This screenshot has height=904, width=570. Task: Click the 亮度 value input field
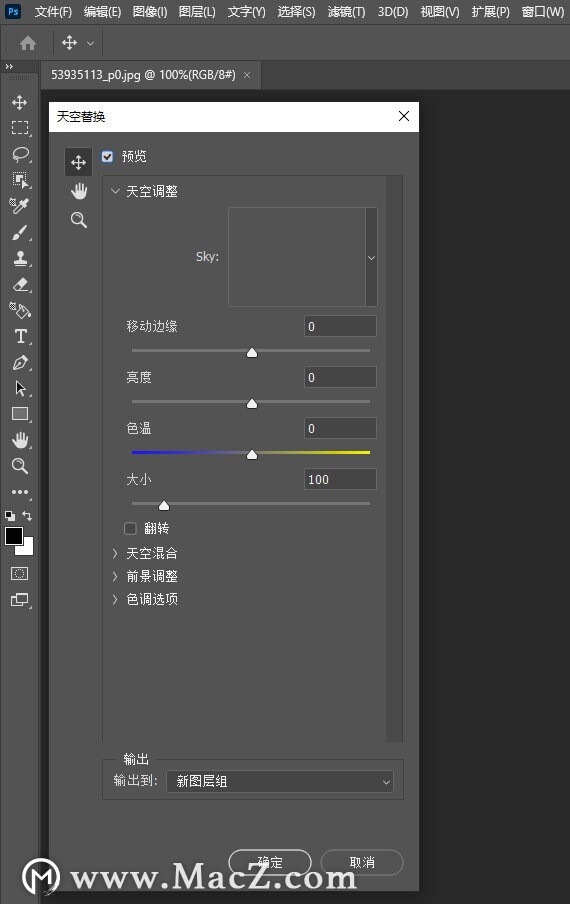(340, 377)
